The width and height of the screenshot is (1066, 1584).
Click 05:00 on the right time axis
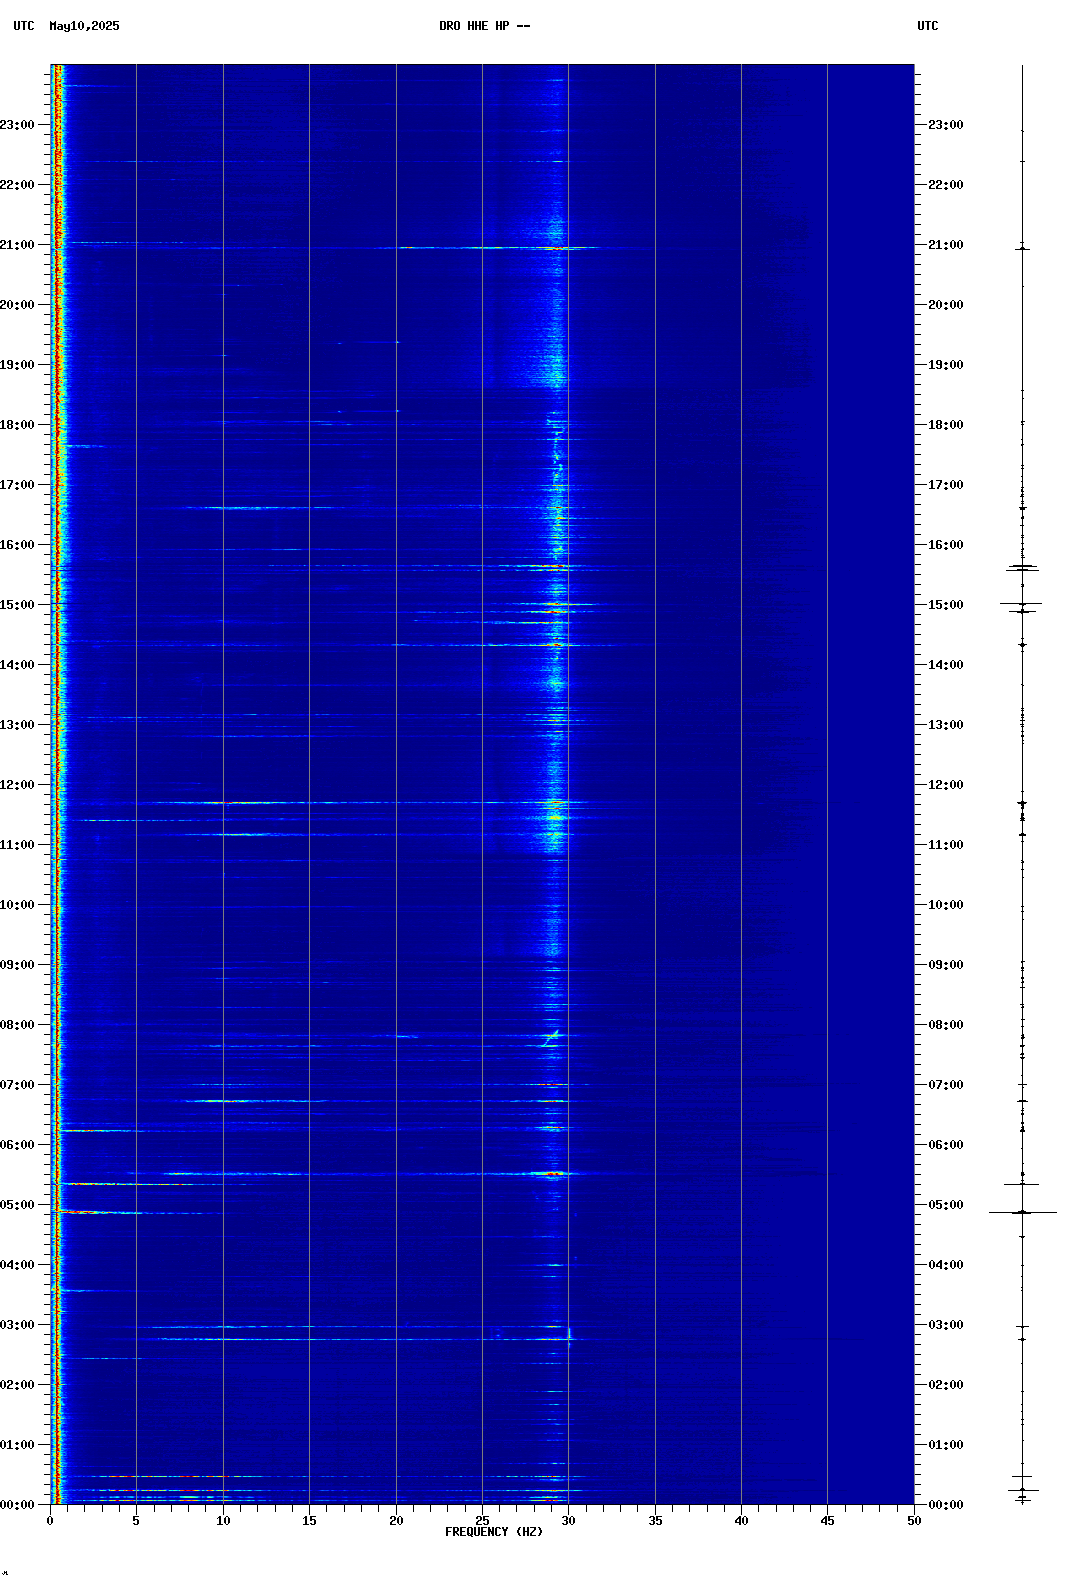(x=946, y=1205)
